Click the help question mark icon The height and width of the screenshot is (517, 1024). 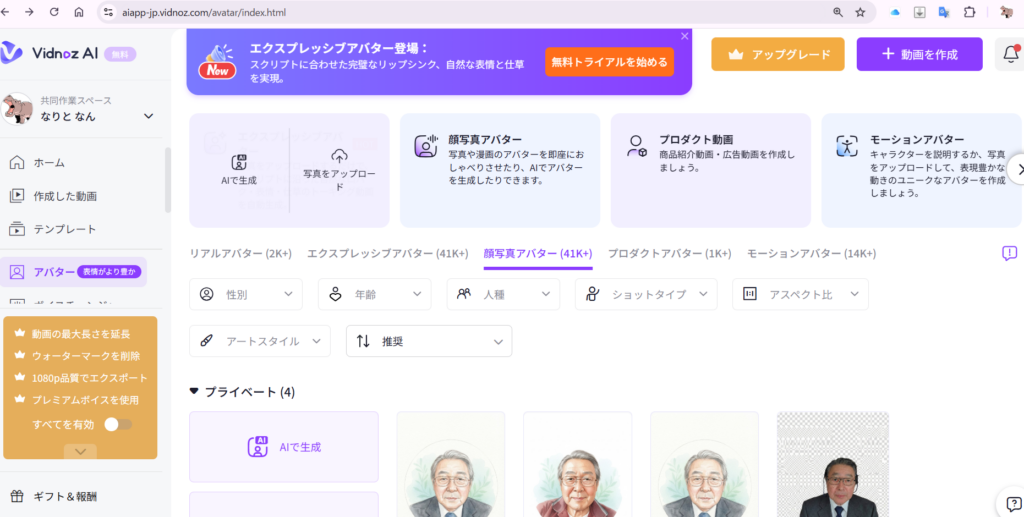coord(1012,502)
